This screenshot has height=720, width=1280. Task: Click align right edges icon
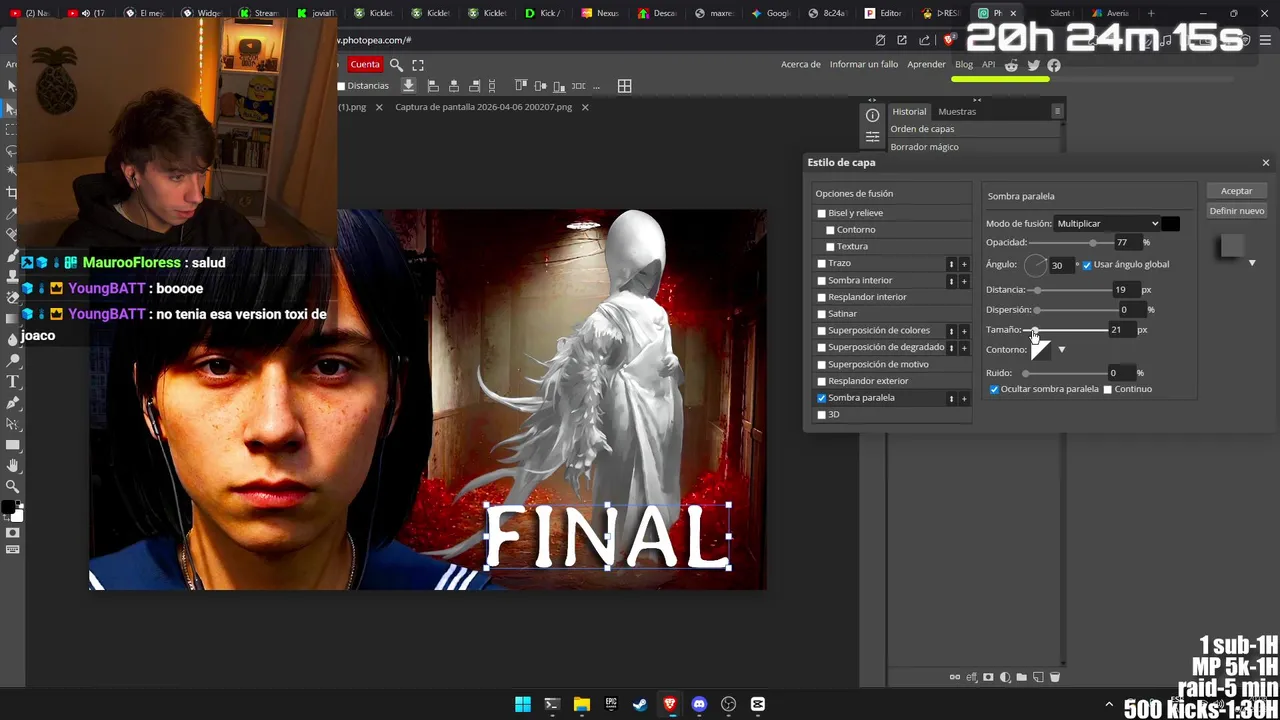click(x=475, y=86)
